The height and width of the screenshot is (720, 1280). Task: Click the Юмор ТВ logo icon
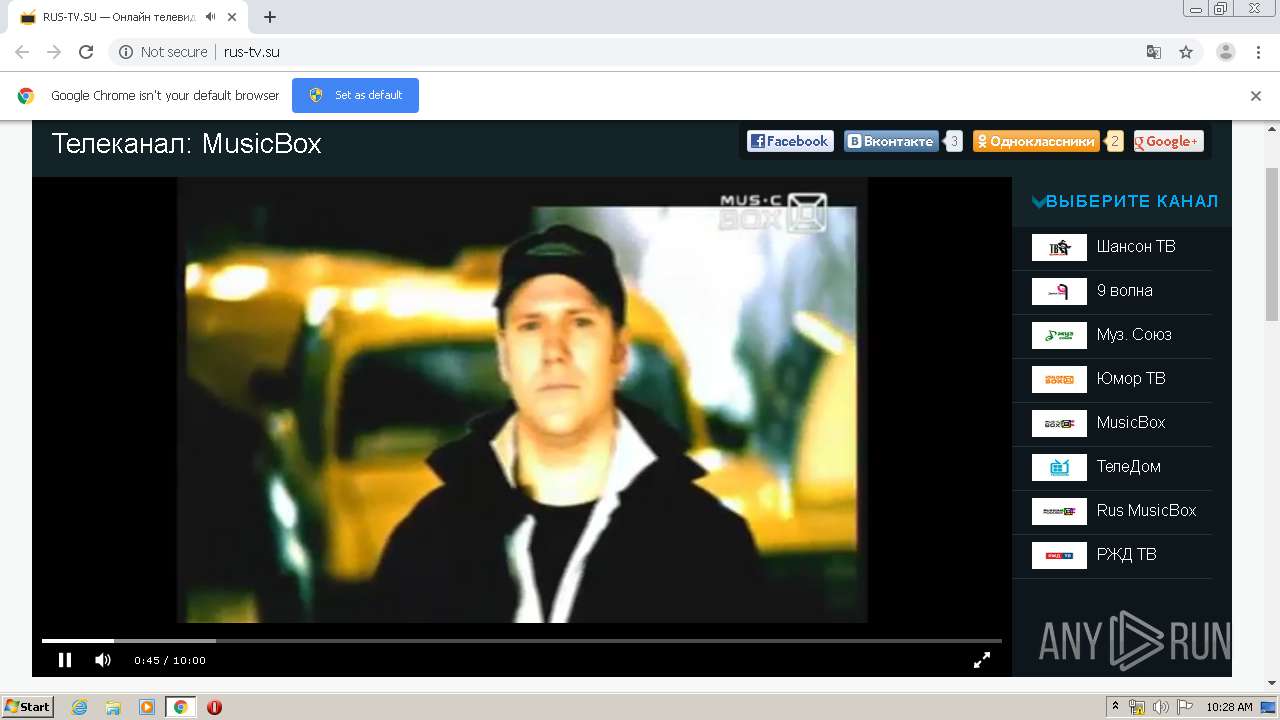click(x=1059, y=379)
